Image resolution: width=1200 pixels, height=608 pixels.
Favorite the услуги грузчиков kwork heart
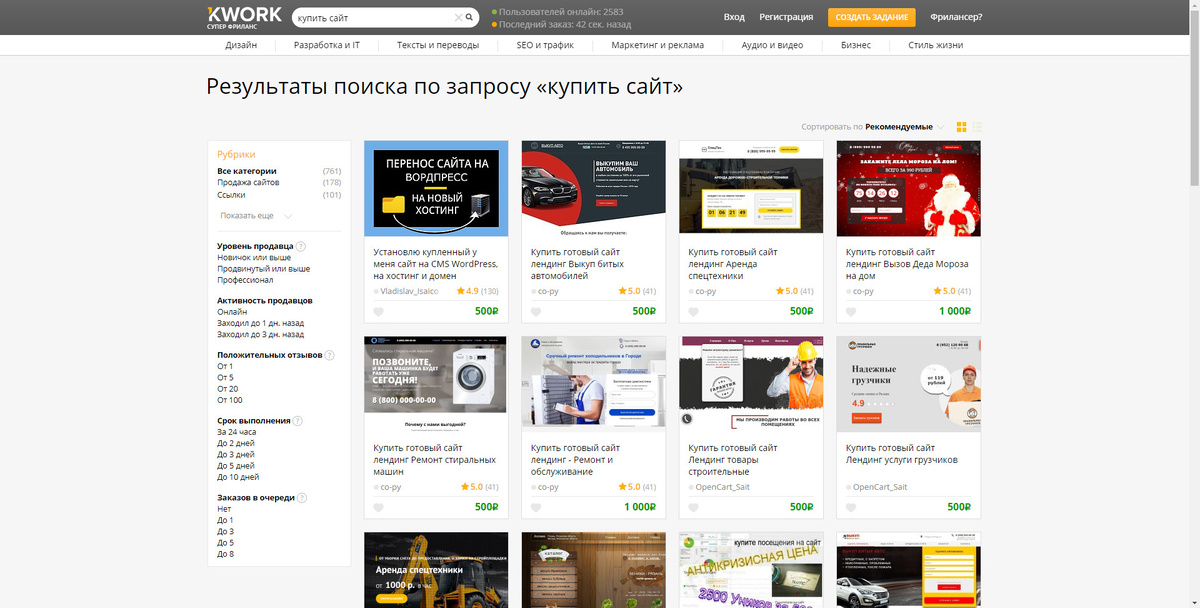pyautogui.click(x=851, y=507)
